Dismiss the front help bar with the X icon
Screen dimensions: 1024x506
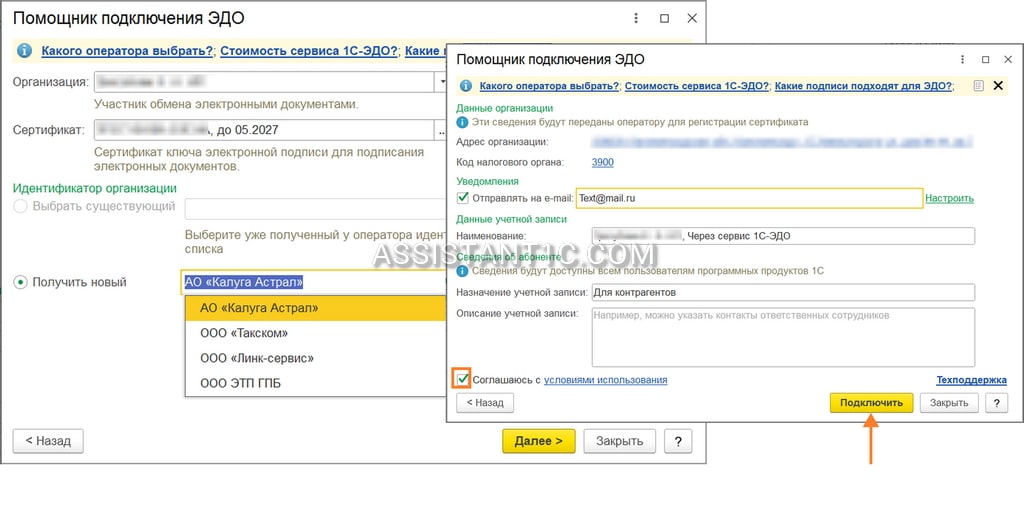point(998,86)
